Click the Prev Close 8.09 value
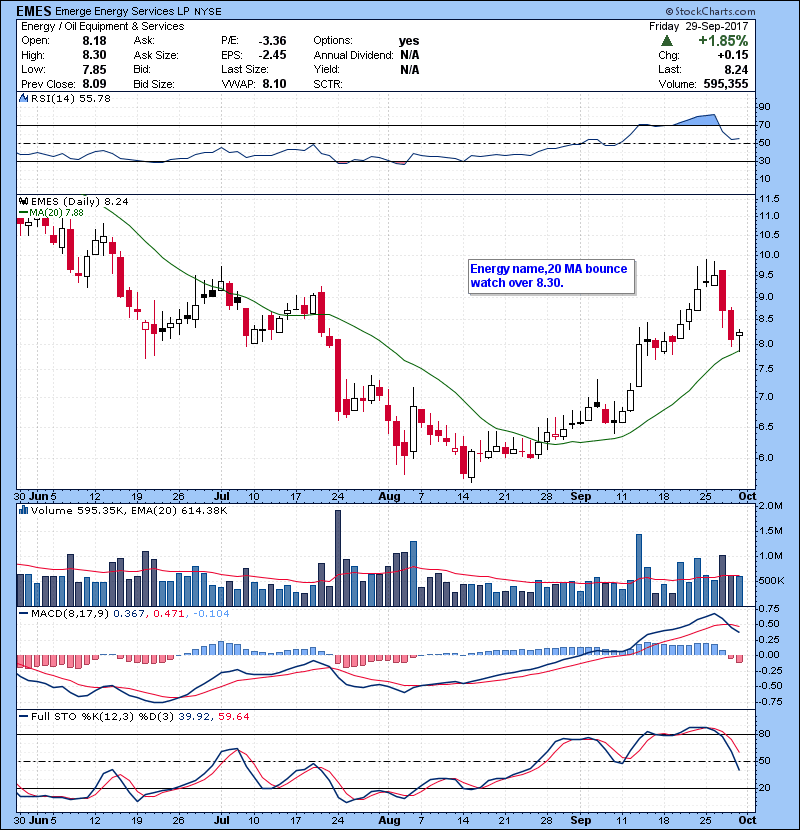The height and width of the screenshot is (830, 800). tap(94, 84)
